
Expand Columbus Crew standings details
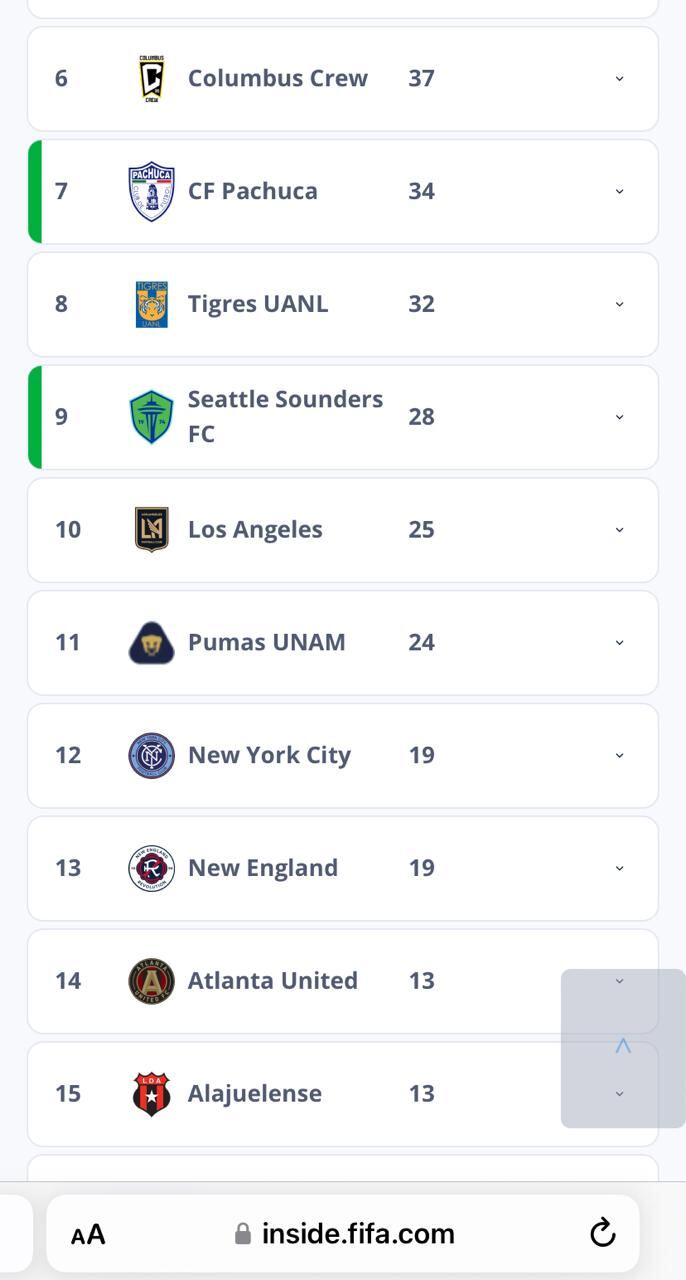(619, 78)
